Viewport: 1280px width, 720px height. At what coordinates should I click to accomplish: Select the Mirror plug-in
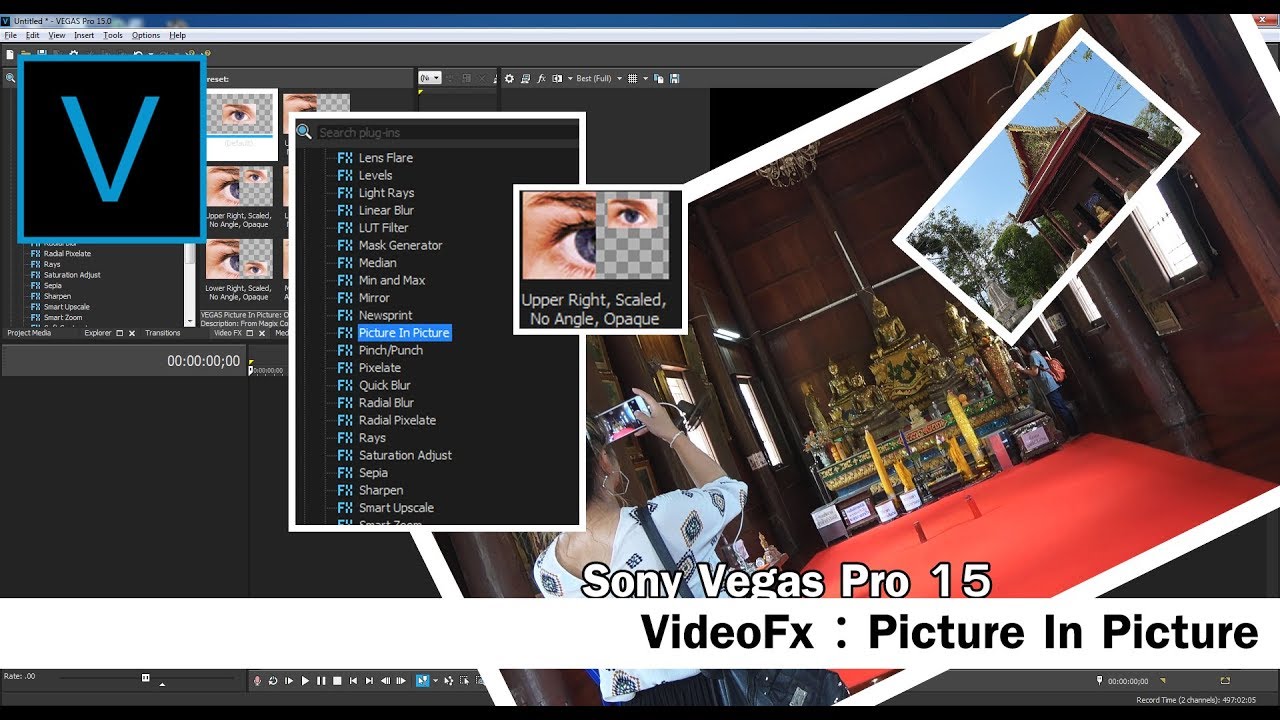pyautogui.click(x=374, y=298)
